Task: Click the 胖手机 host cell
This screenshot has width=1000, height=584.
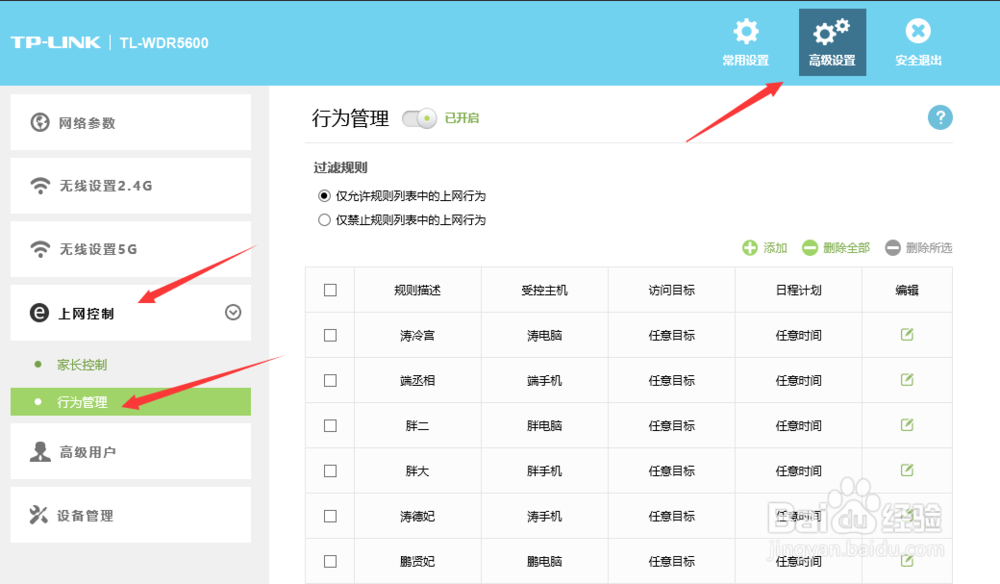Action: coord(544,471)
